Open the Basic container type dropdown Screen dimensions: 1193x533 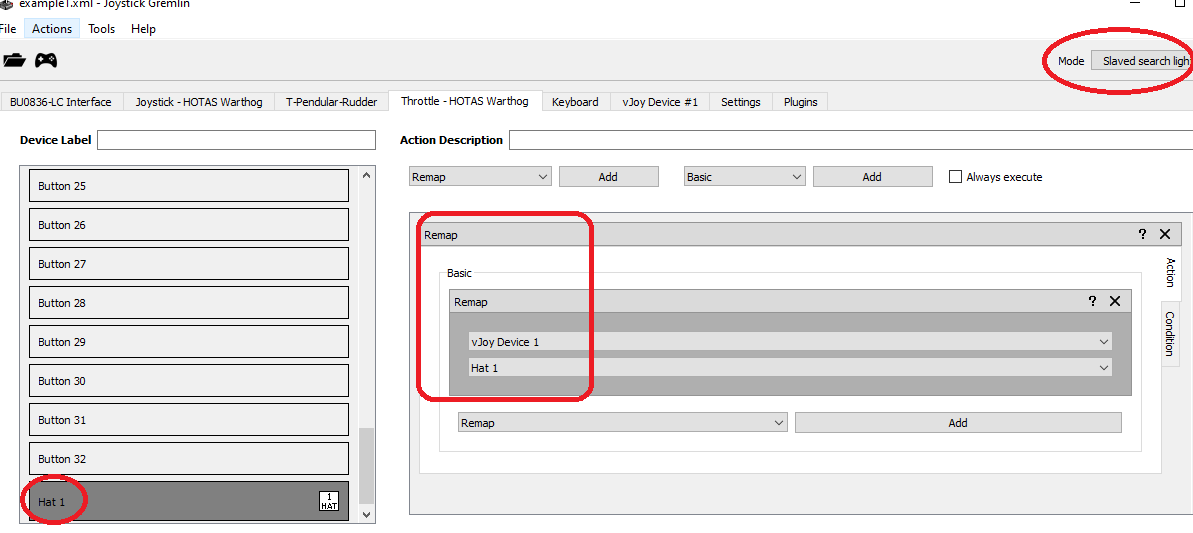point(745,176)
